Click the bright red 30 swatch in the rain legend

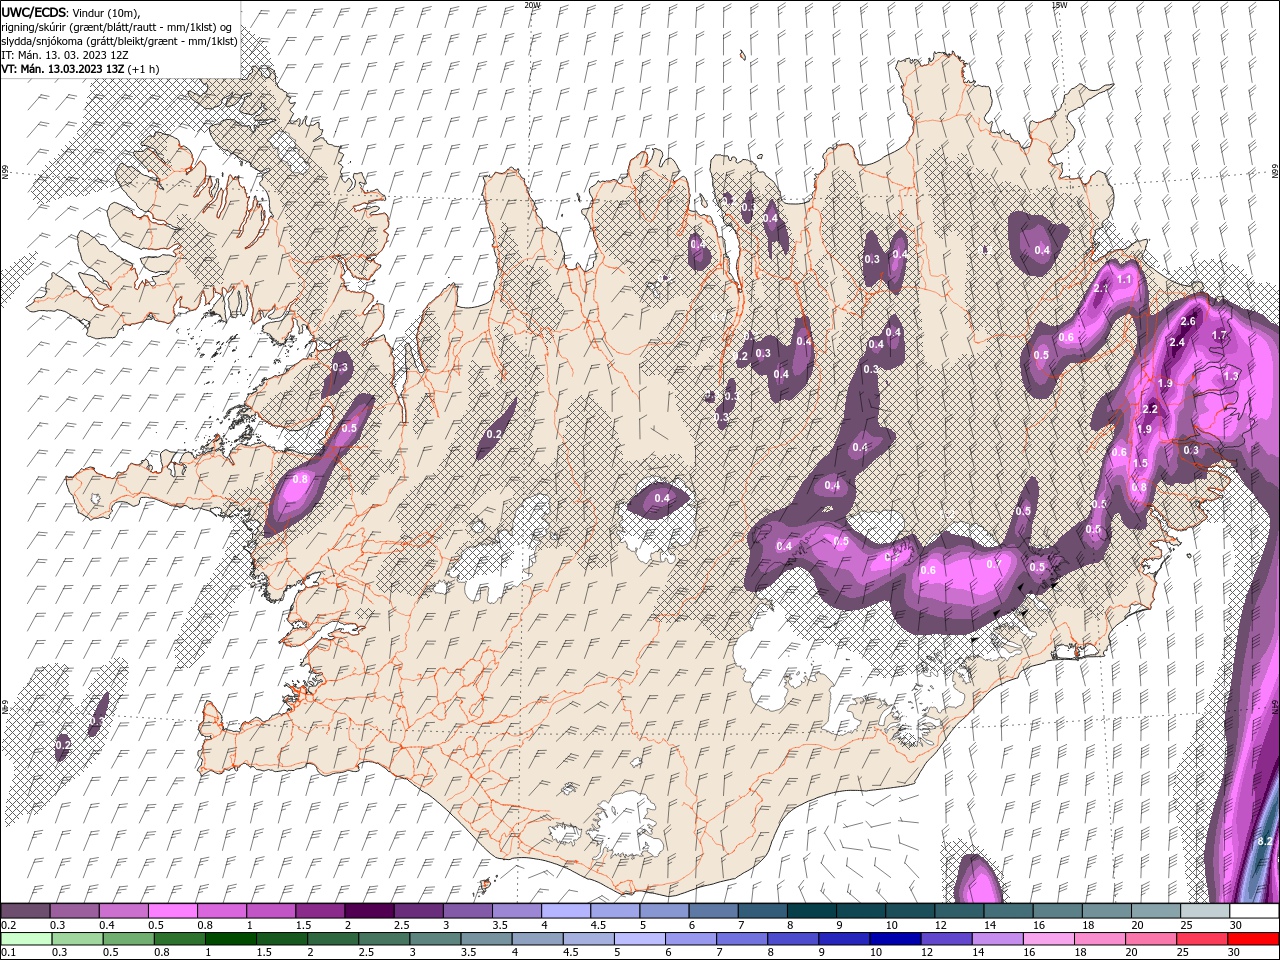pos(1254,939)
